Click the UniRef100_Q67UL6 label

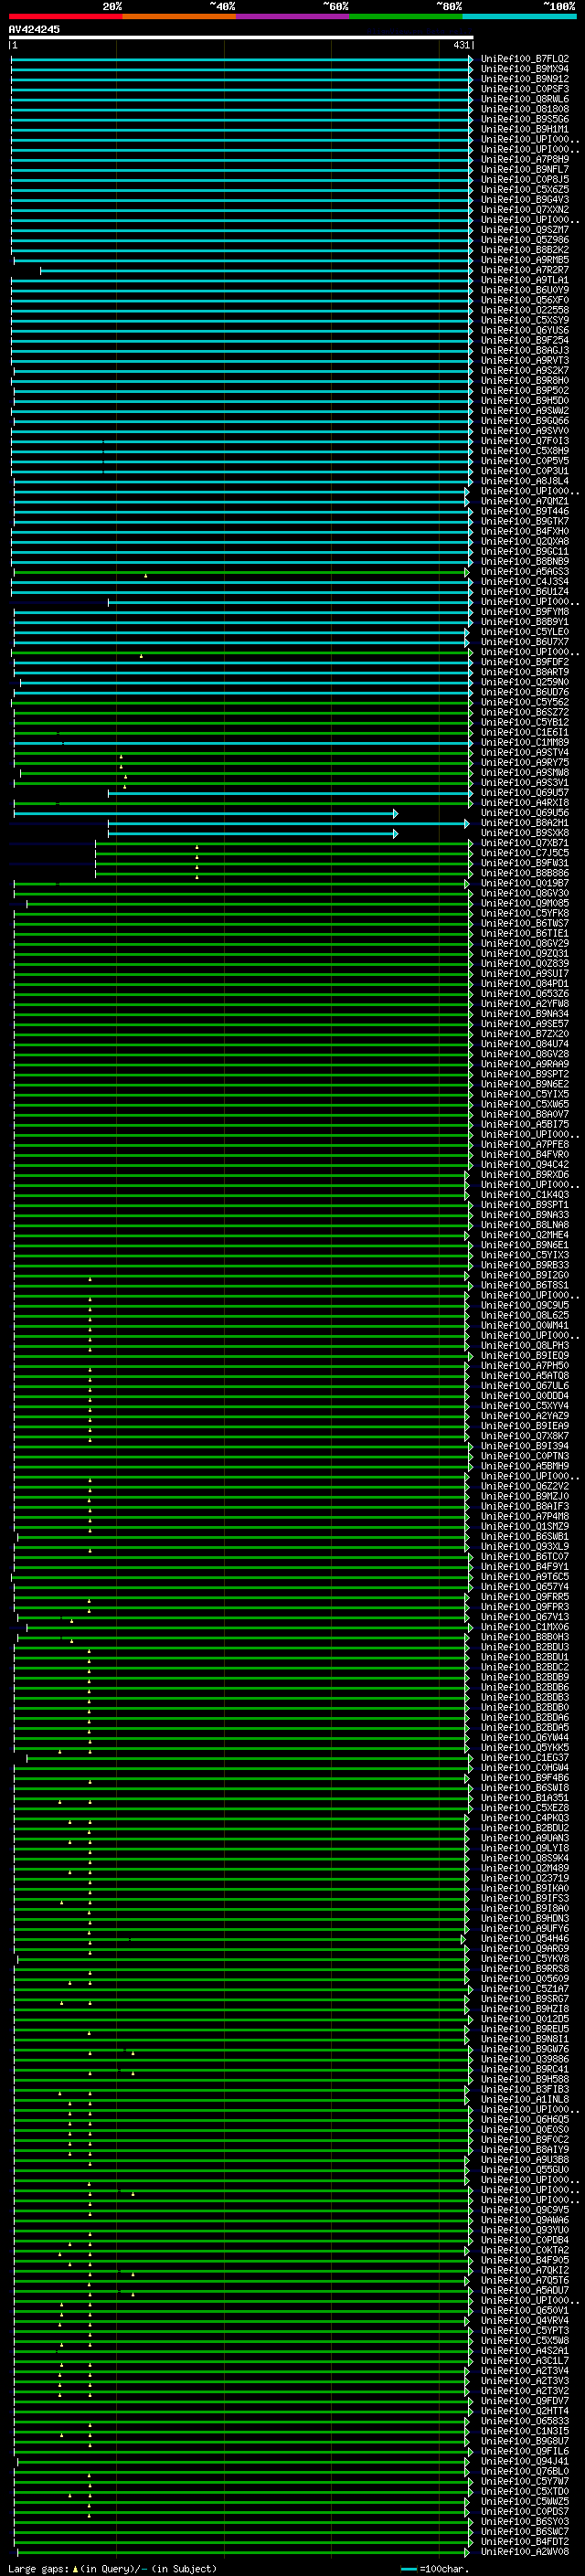[525, 1386]
